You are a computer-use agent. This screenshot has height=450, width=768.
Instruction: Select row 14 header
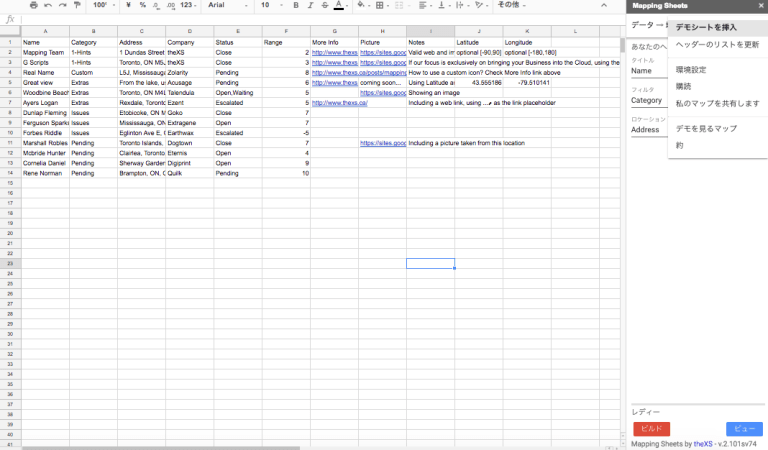pos(10,173)
